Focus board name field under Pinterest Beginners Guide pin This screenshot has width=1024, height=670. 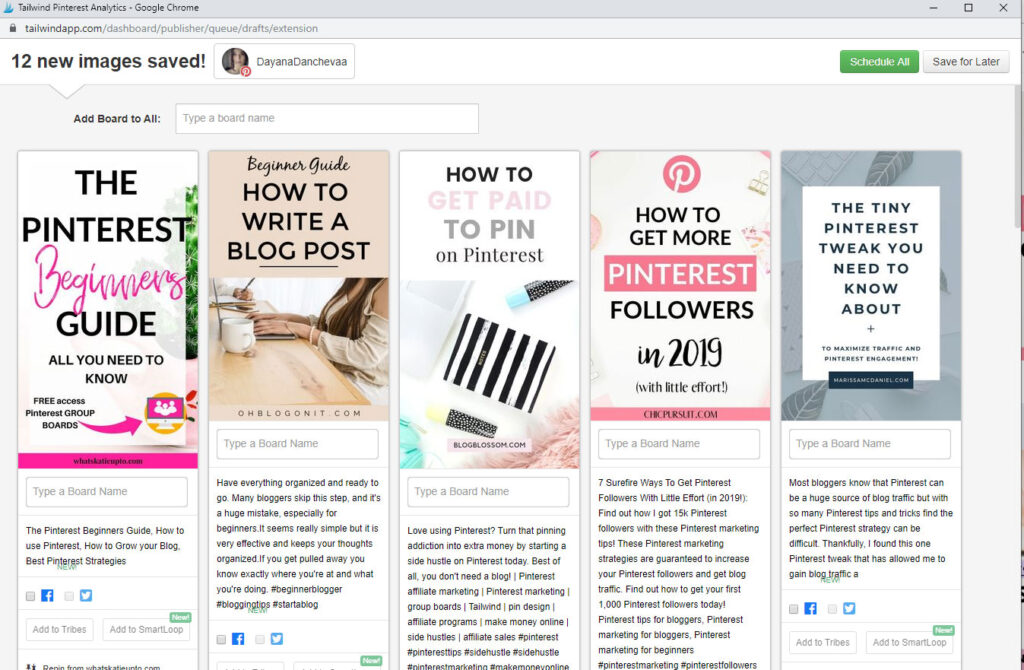tap(106, 491)
